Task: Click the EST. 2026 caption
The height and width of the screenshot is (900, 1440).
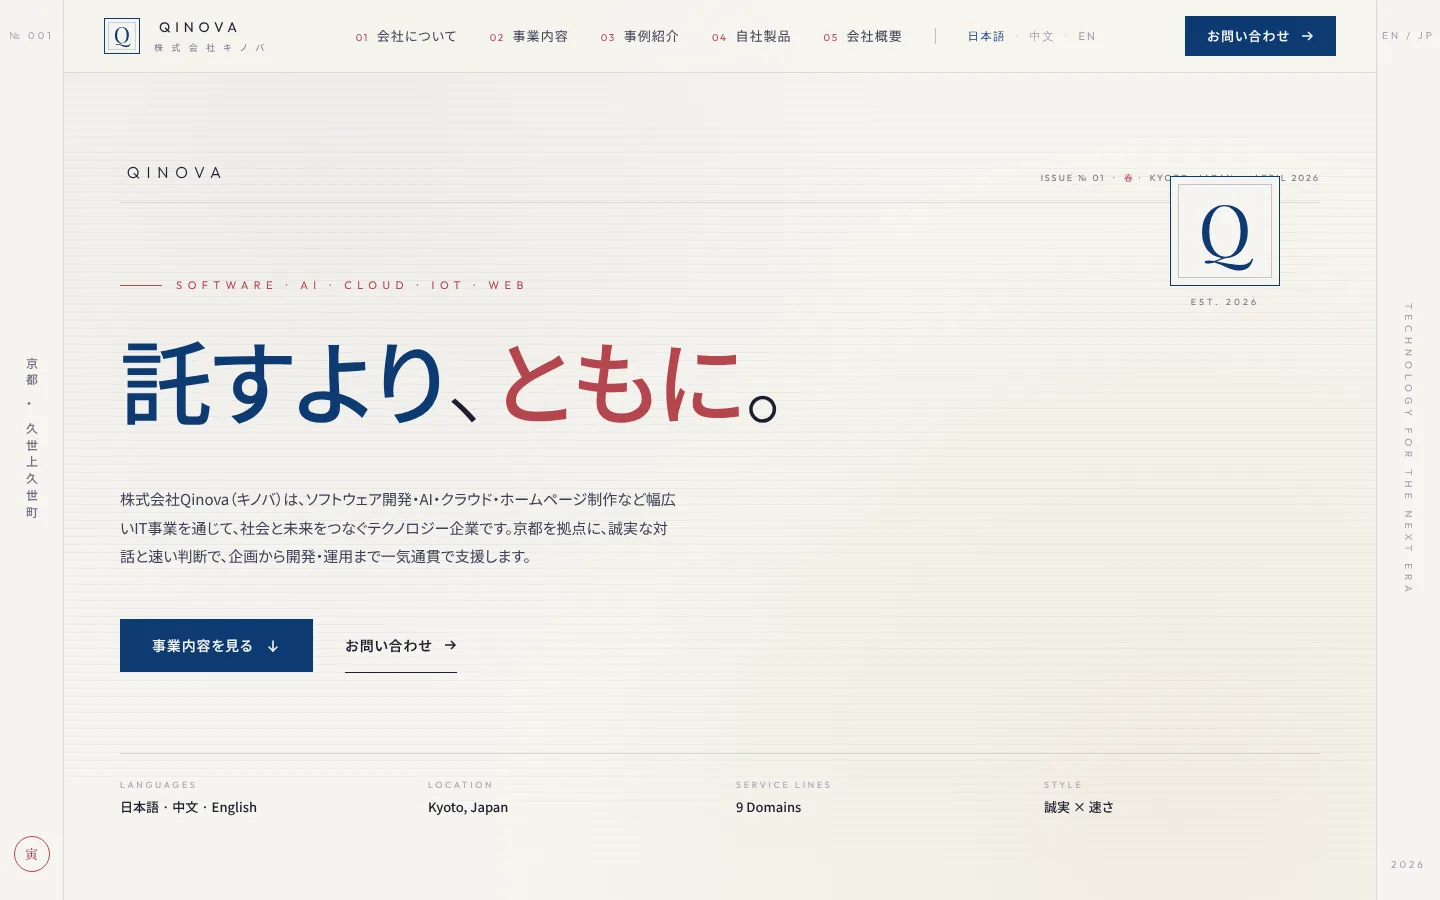Action: click(x=1224, y=302)
